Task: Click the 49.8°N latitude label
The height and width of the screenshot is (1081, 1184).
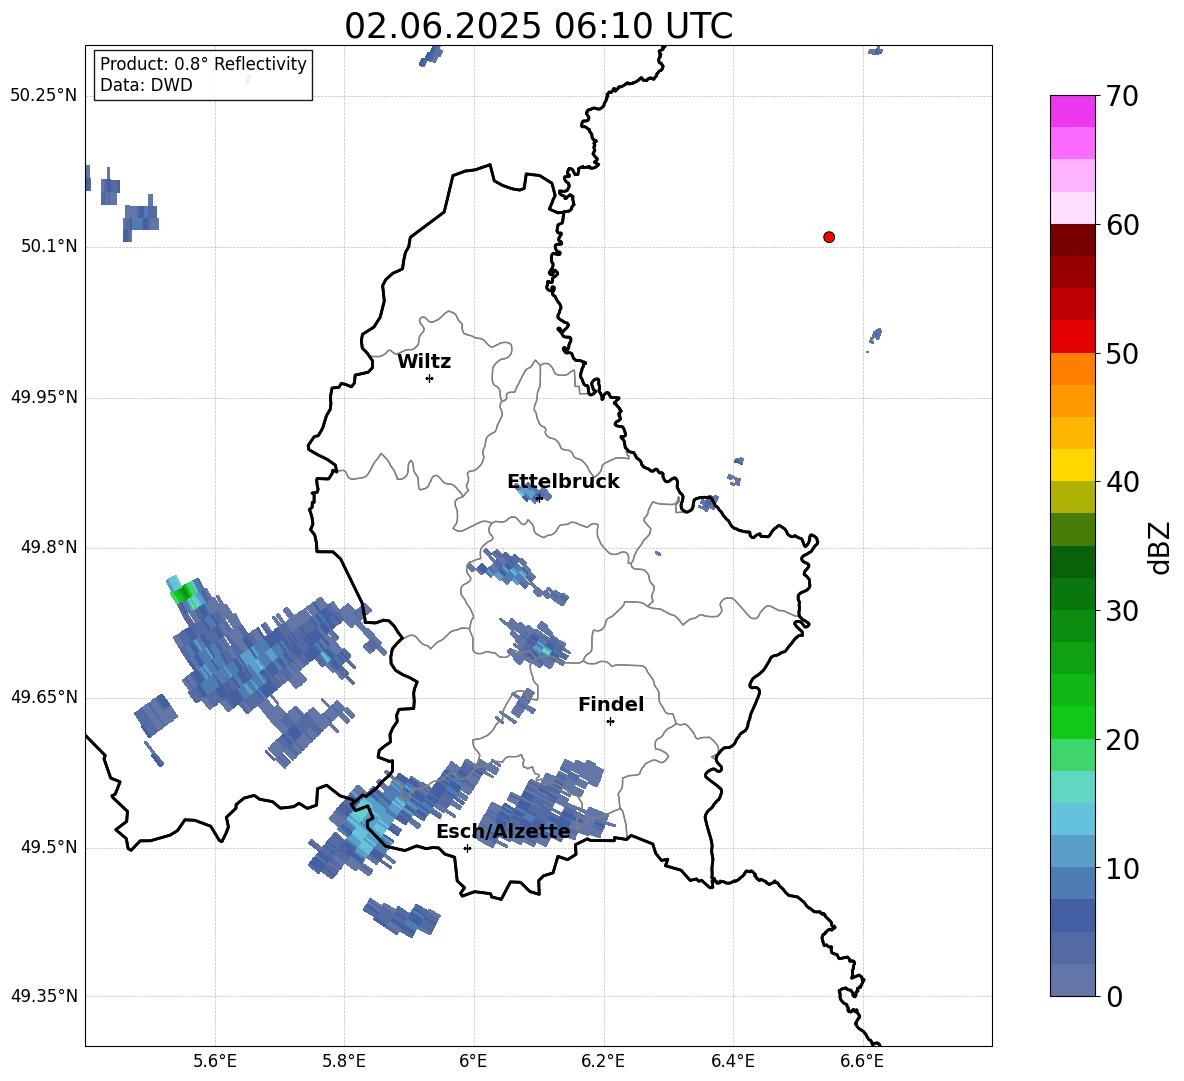Action: pyautogui.click(x=49, y=547)
